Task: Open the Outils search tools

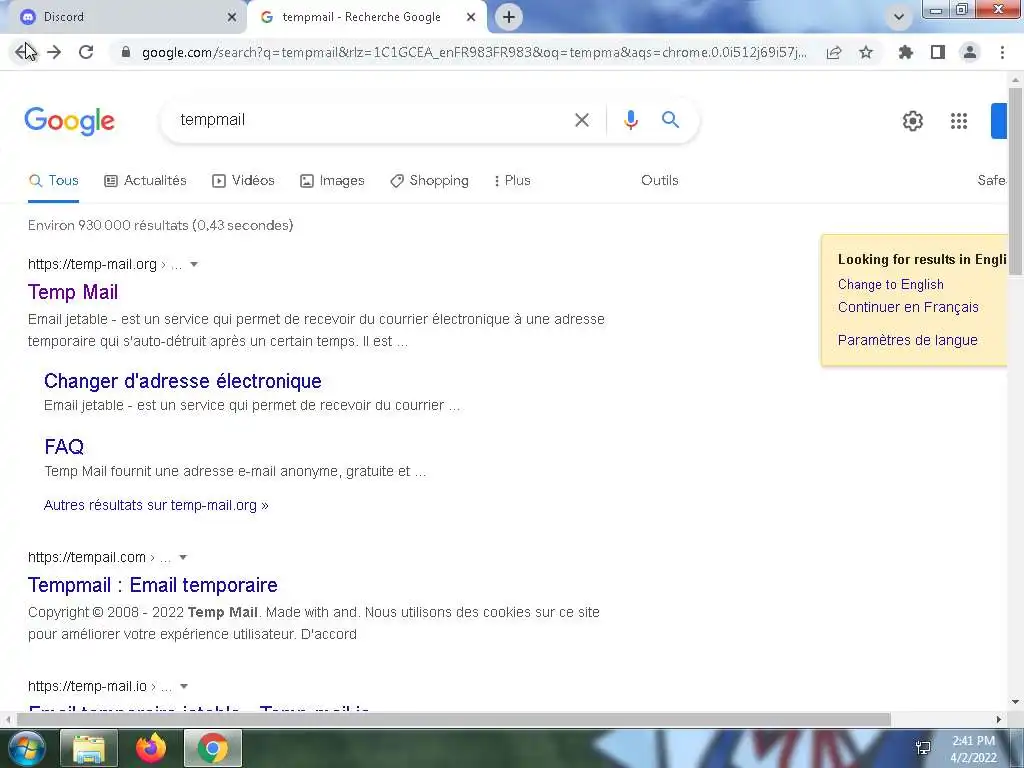Action: tap(660, 181)
